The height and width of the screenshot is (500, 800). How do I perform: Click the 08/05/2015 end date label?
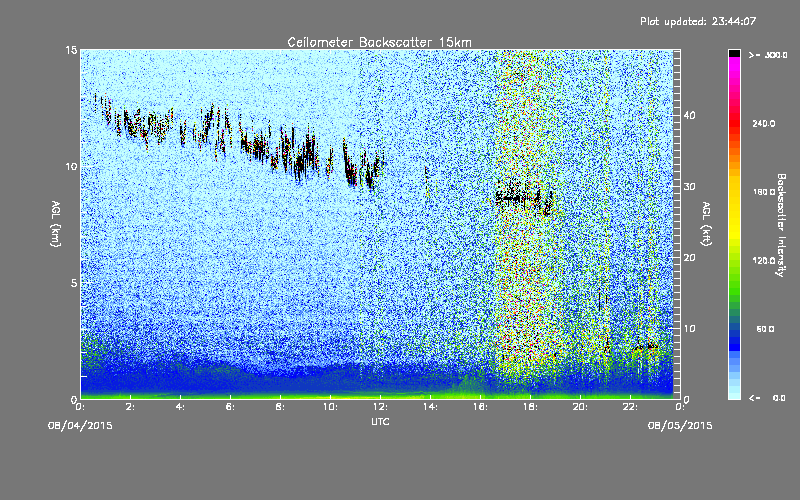(680, 426)
